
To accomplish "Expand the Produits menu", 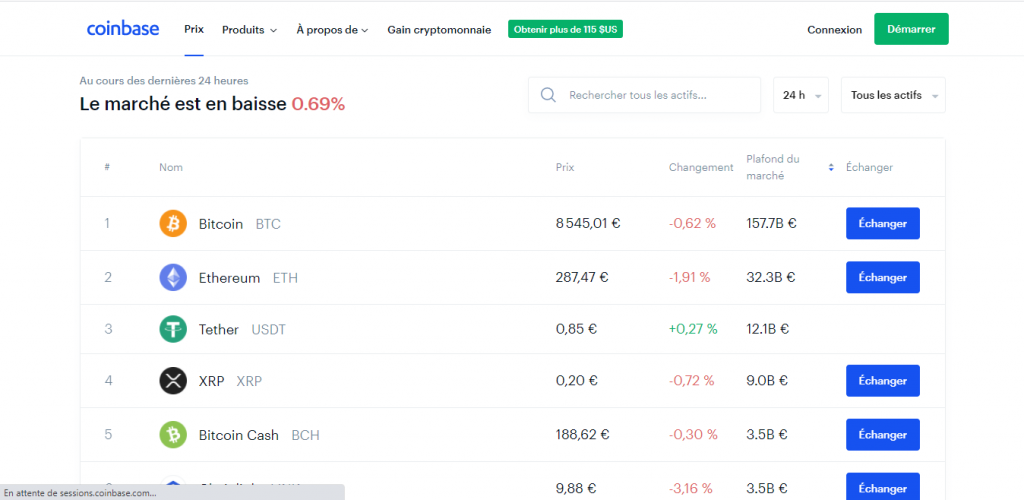I will tap(249, 30).
